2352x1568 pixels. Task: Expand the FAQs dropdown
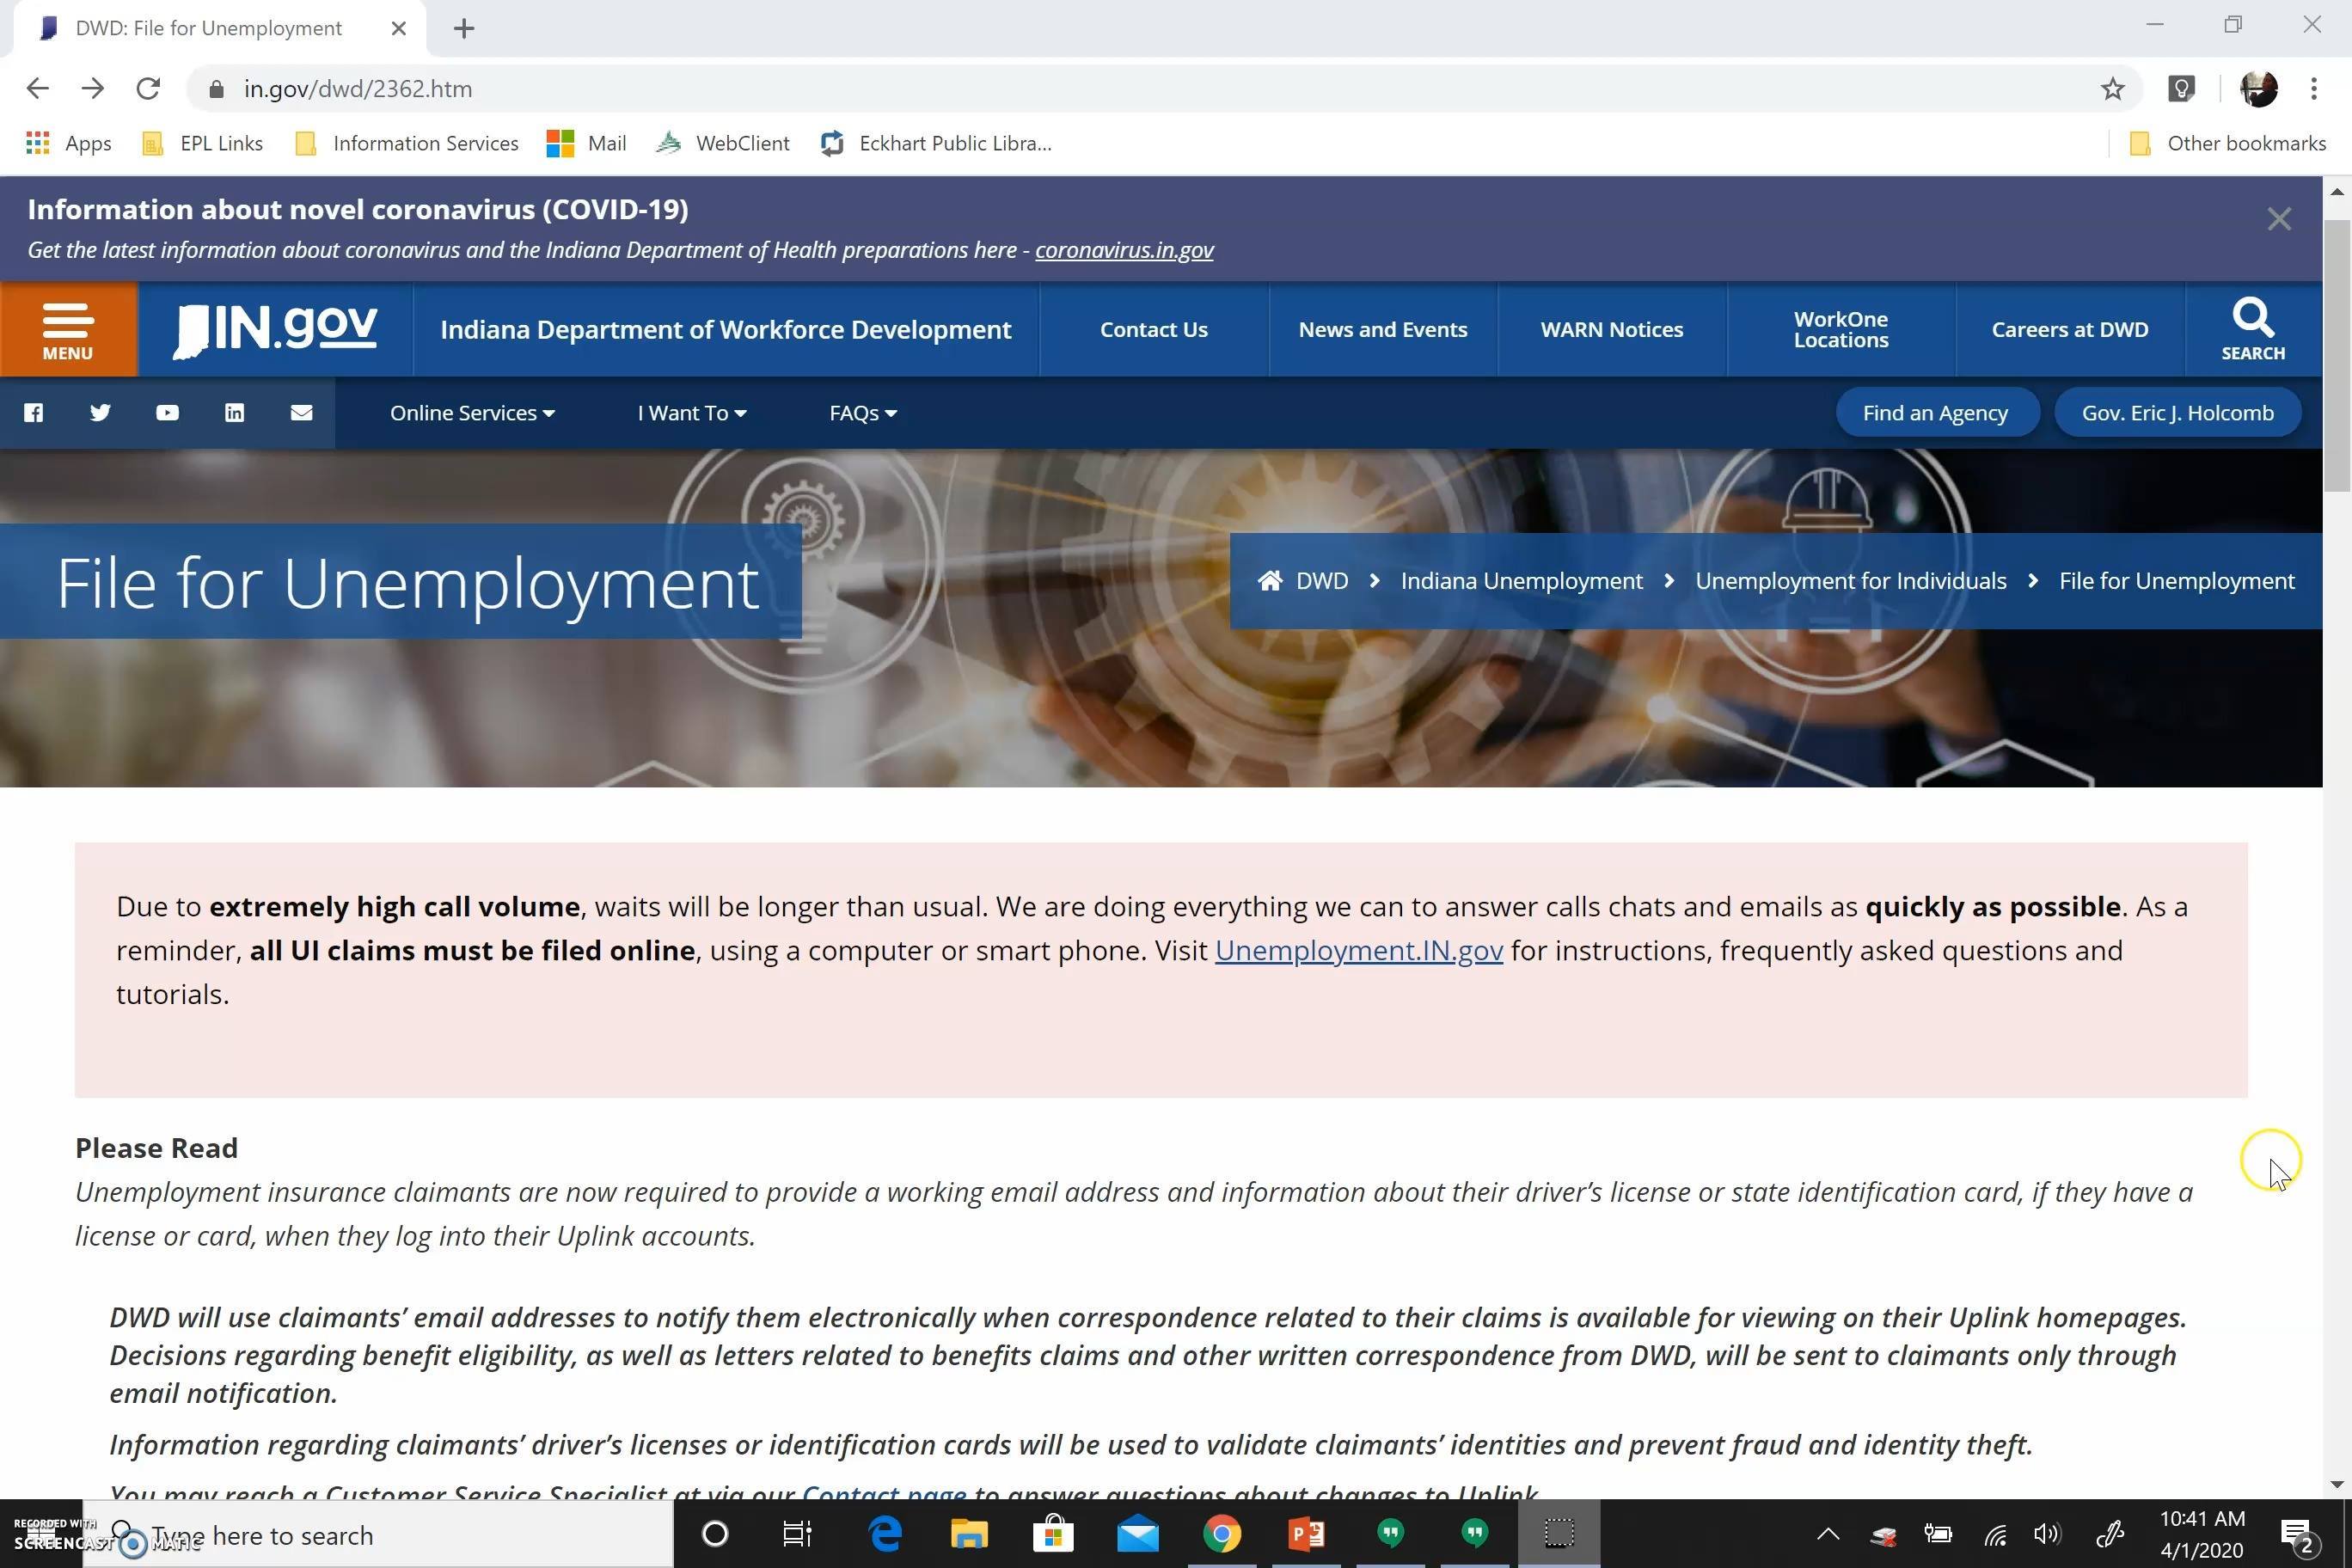pos(863,413)
